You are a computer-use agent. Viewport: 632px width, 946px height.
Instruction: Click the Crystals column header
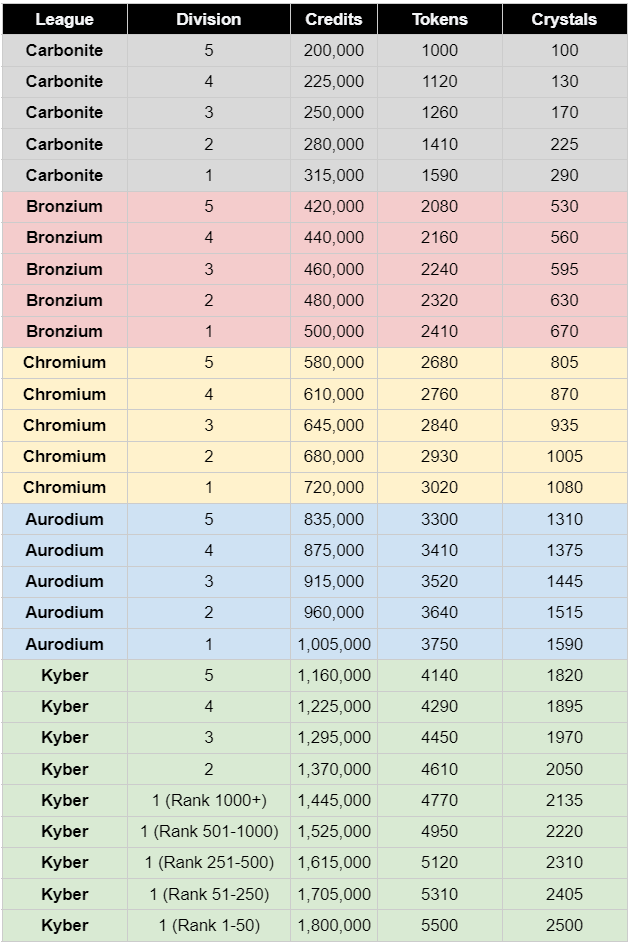point(564,19)
